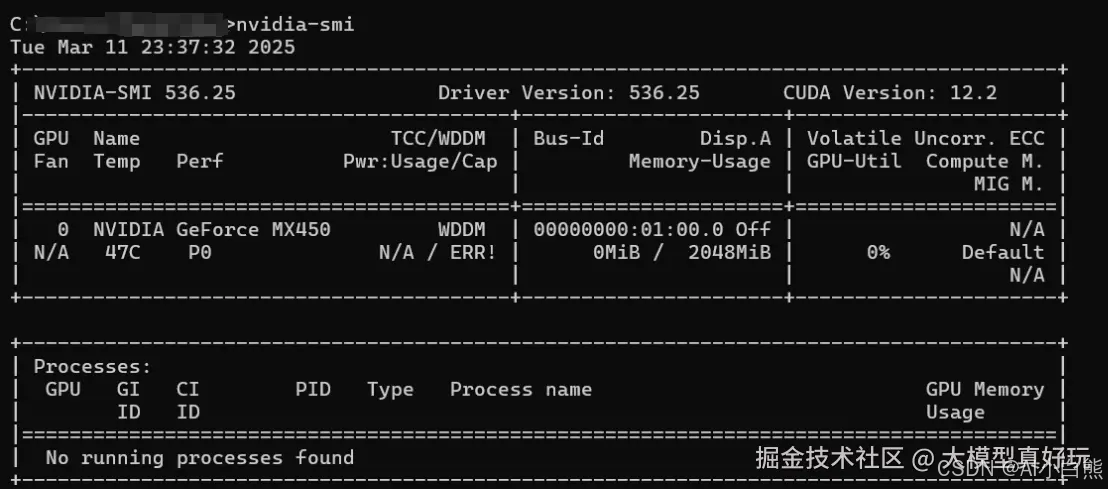Click the 'GPU Memory' column header
The height and width of the screenshot is (489, 1108).
tap(985, 389)
